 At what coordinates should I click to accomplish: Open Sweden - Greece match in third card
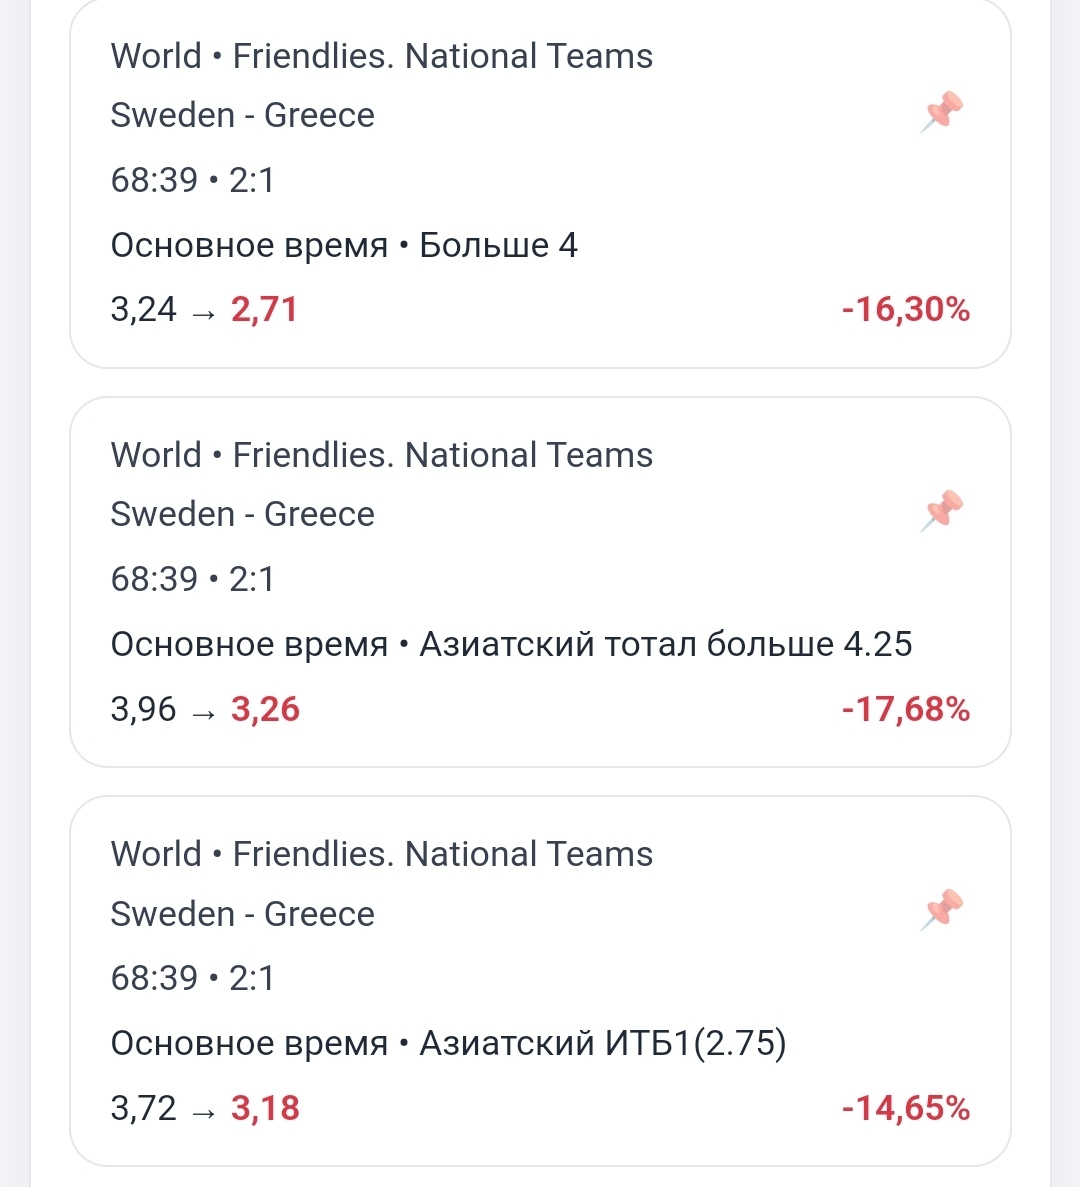tap(242, 914)
